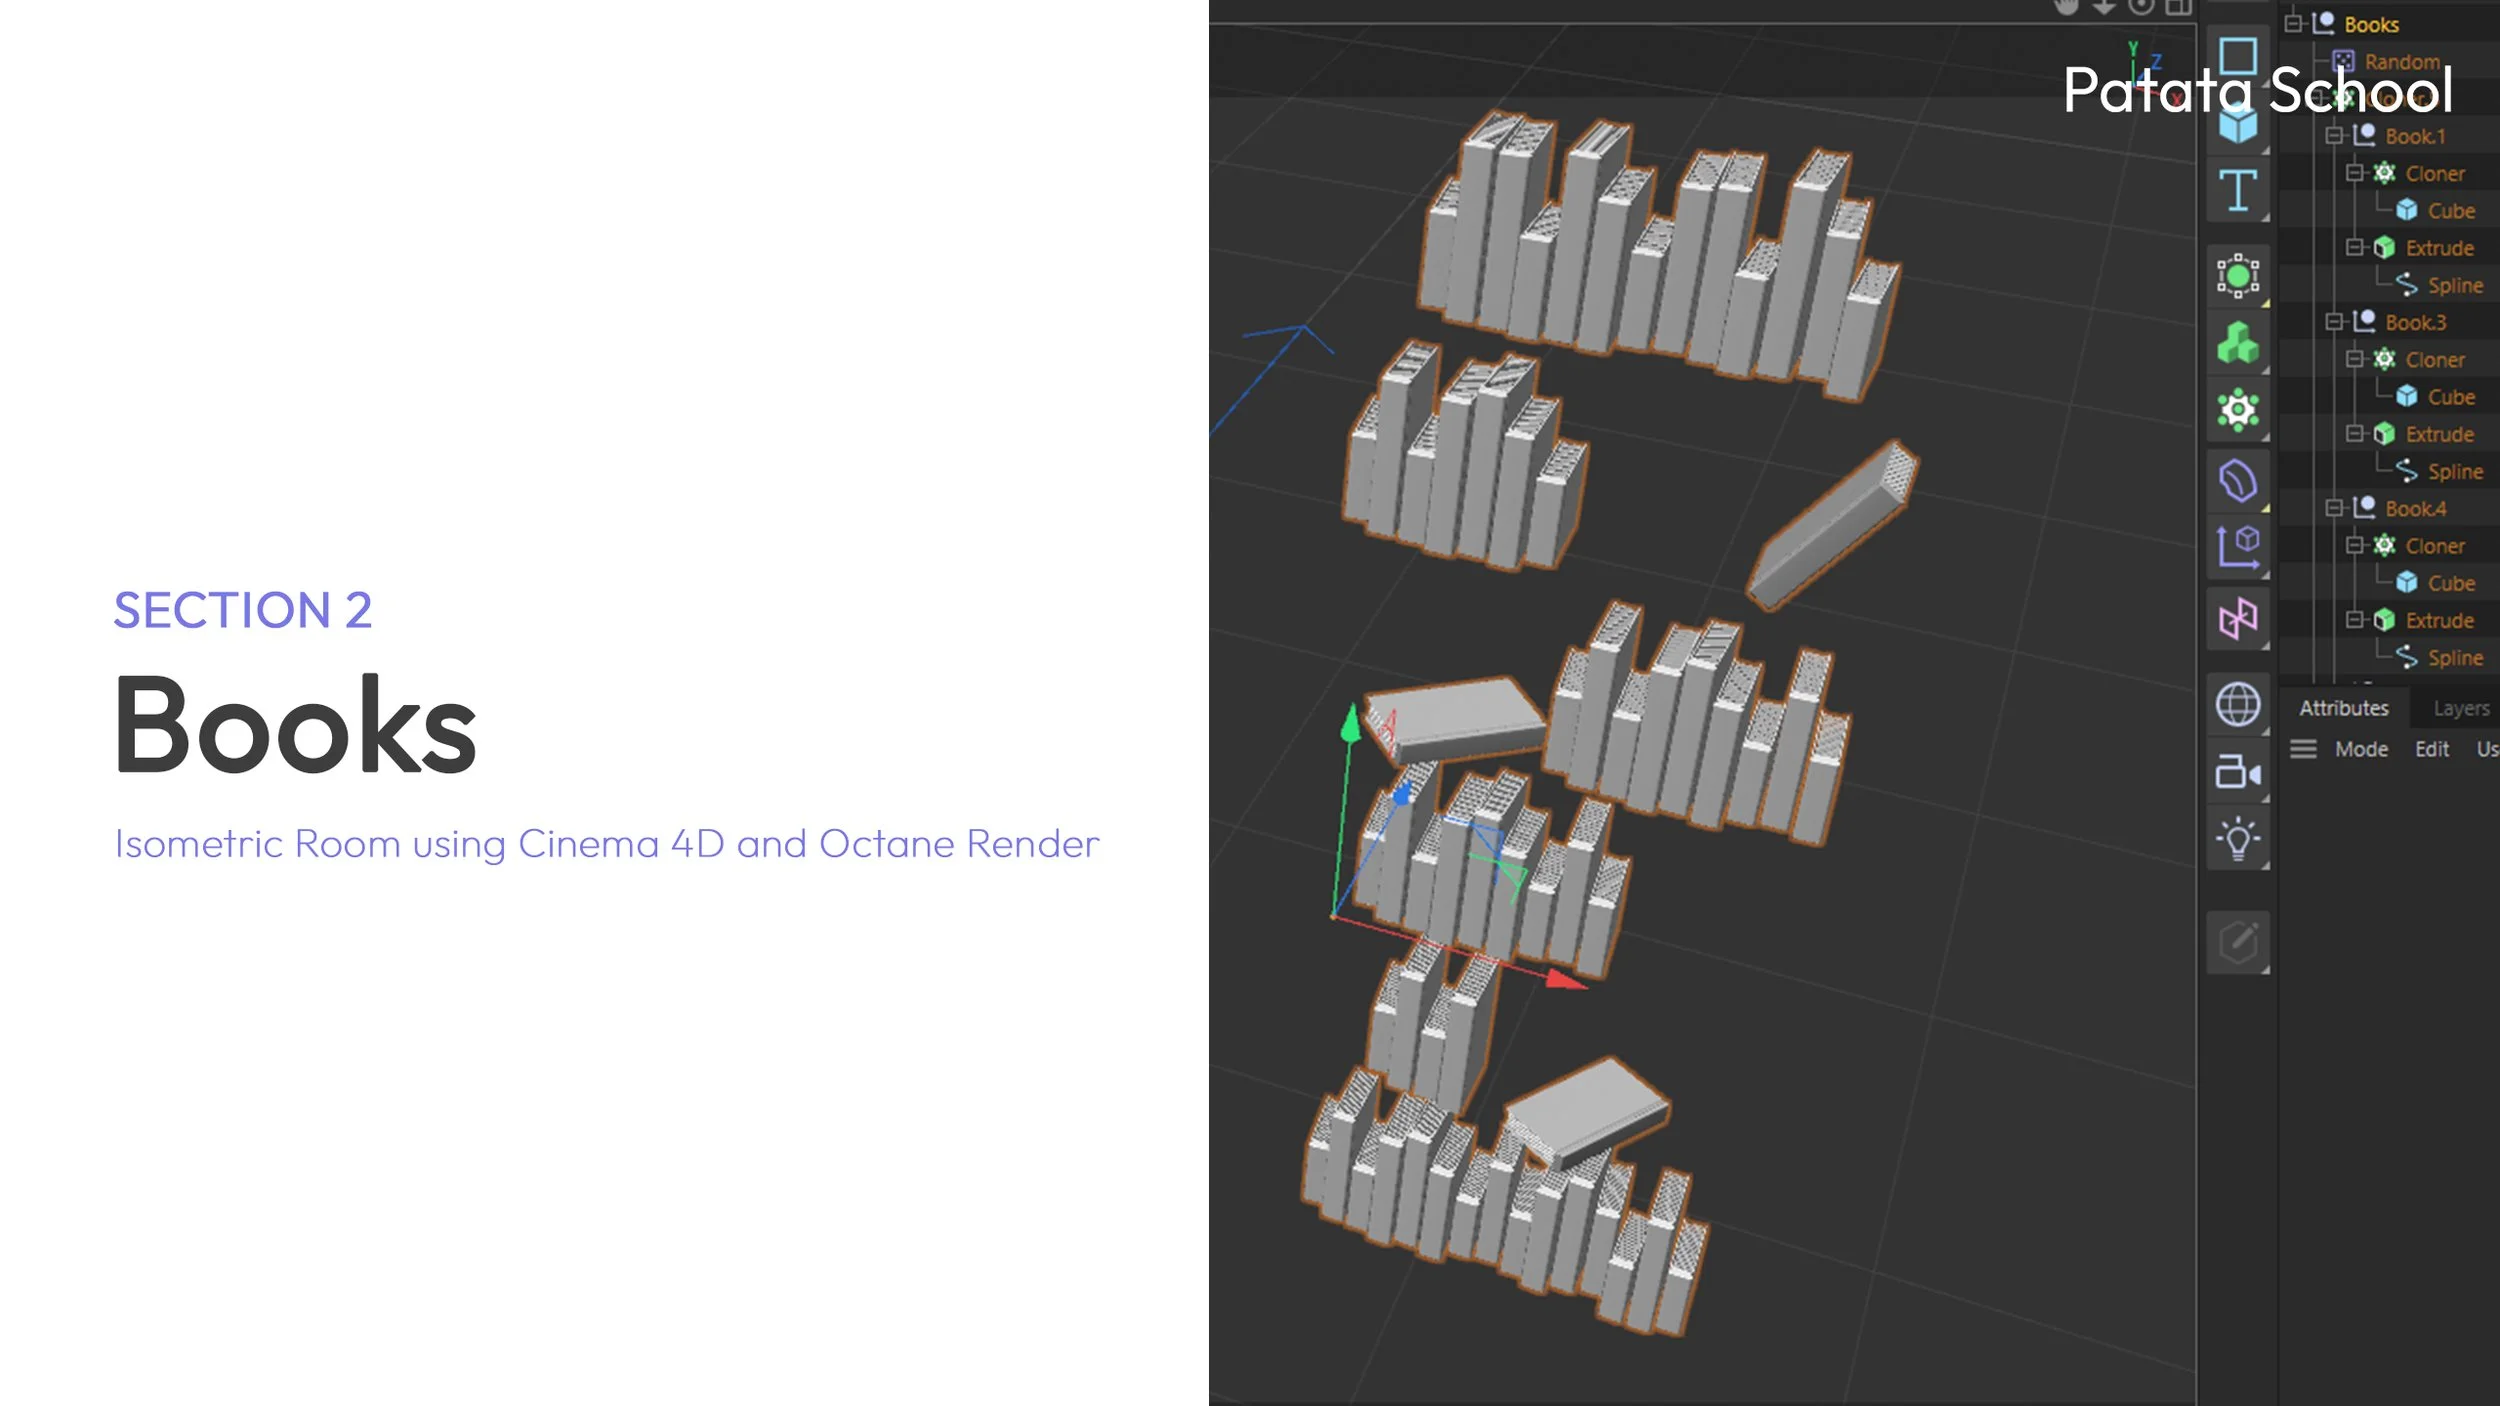Image resolution: width=2500 pixels, height=1406 pixels.
Task: Click the Null axis-with-cube tool icon
Action: point(2237,547)
